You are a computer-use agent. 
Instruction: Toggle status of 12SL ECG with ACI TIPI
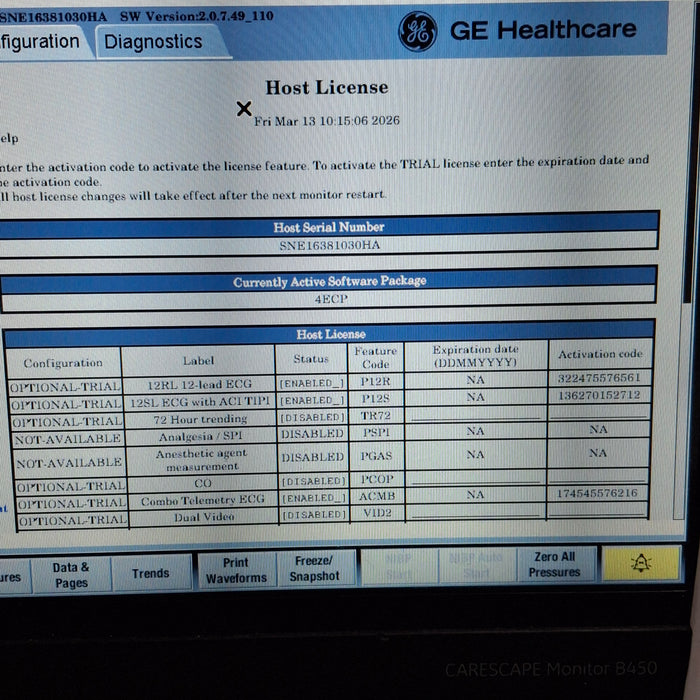(312, 400)
